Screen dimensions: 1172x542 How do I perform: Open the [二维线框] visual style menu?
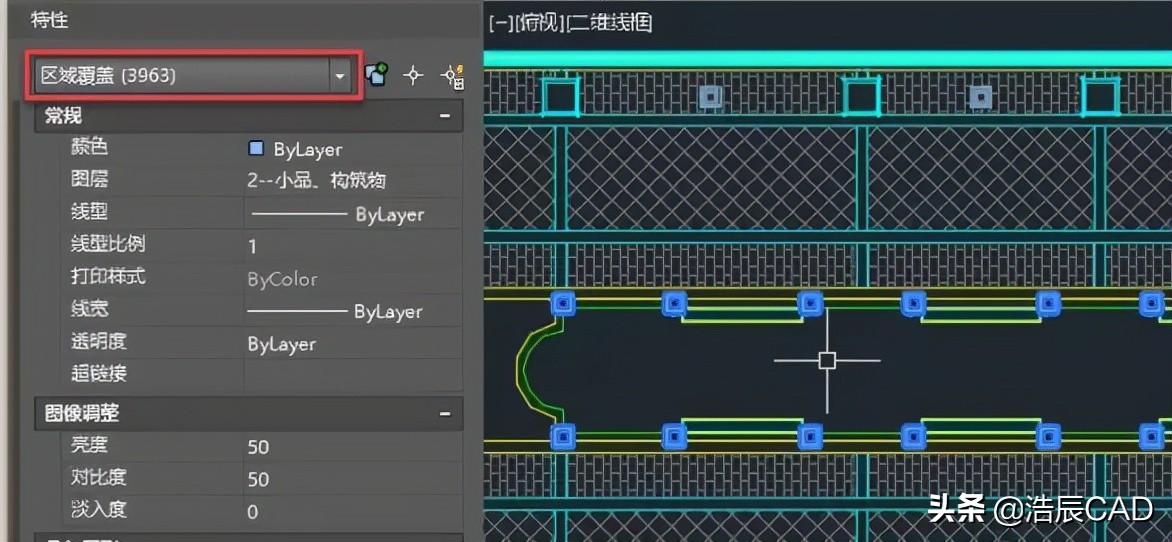(x=610, y=22)
